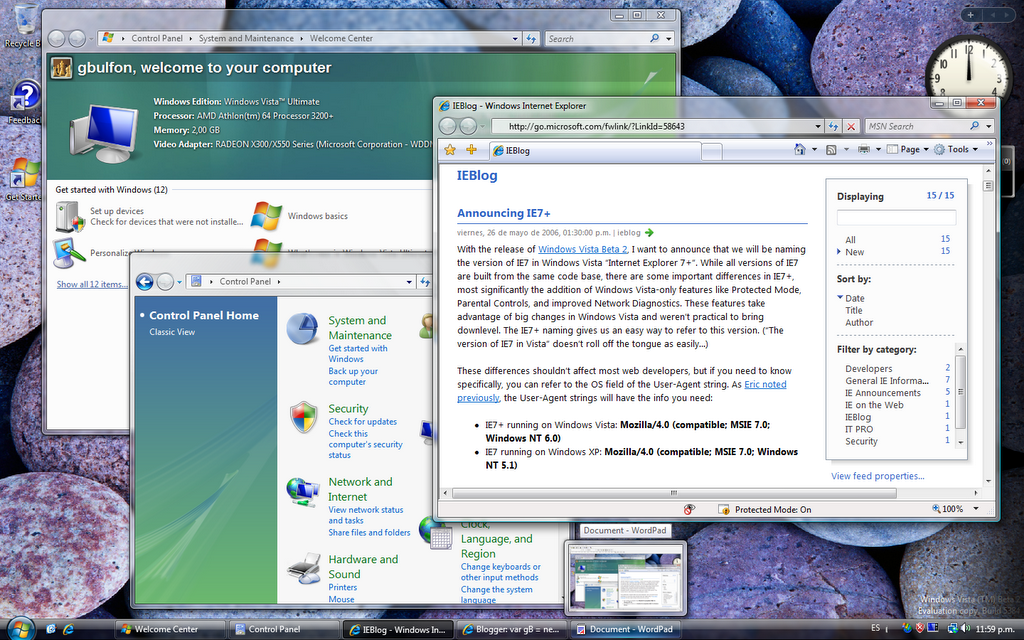This screenshot has height=640, width=1024.
Task: Open the IE address bar dropdown
Action: tap(818, 126)
